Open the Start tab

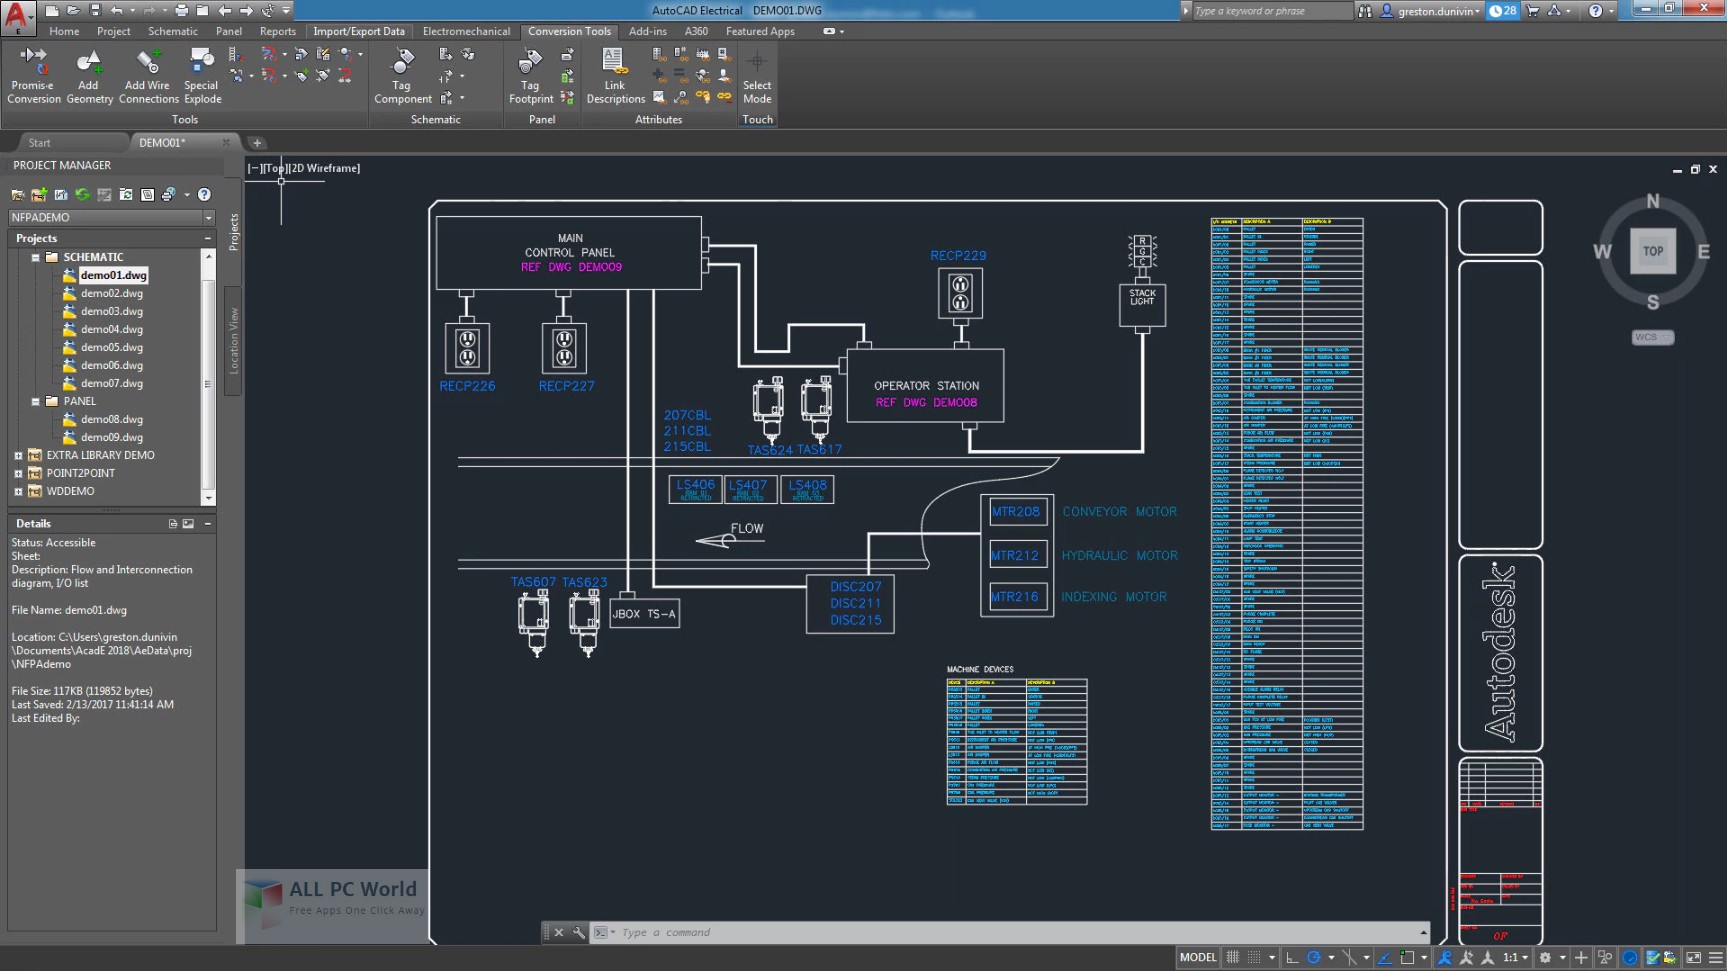40,142
